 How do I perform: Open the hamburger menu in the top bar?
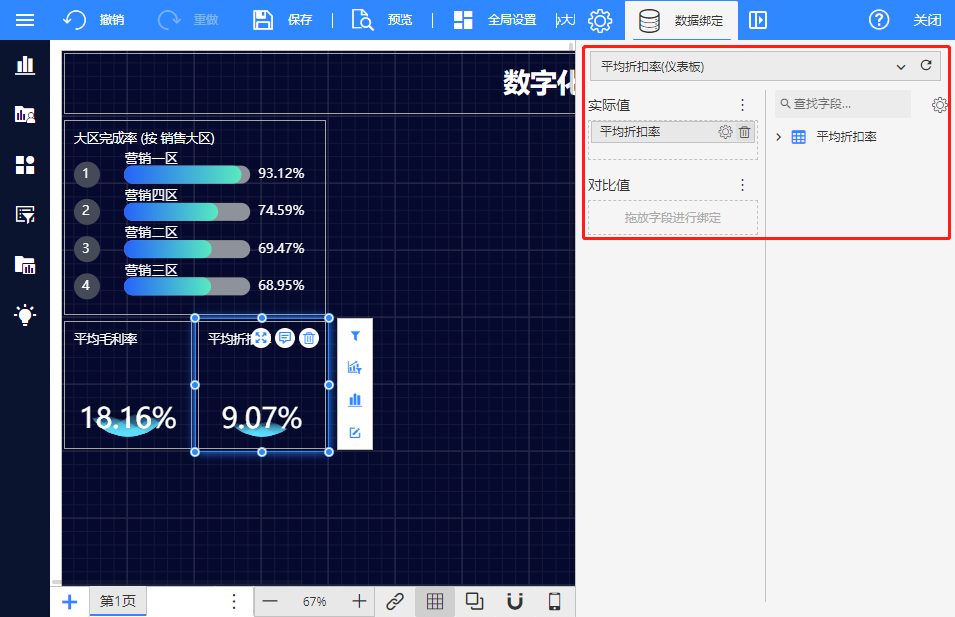pyautogui.click(x=25, y=20)
